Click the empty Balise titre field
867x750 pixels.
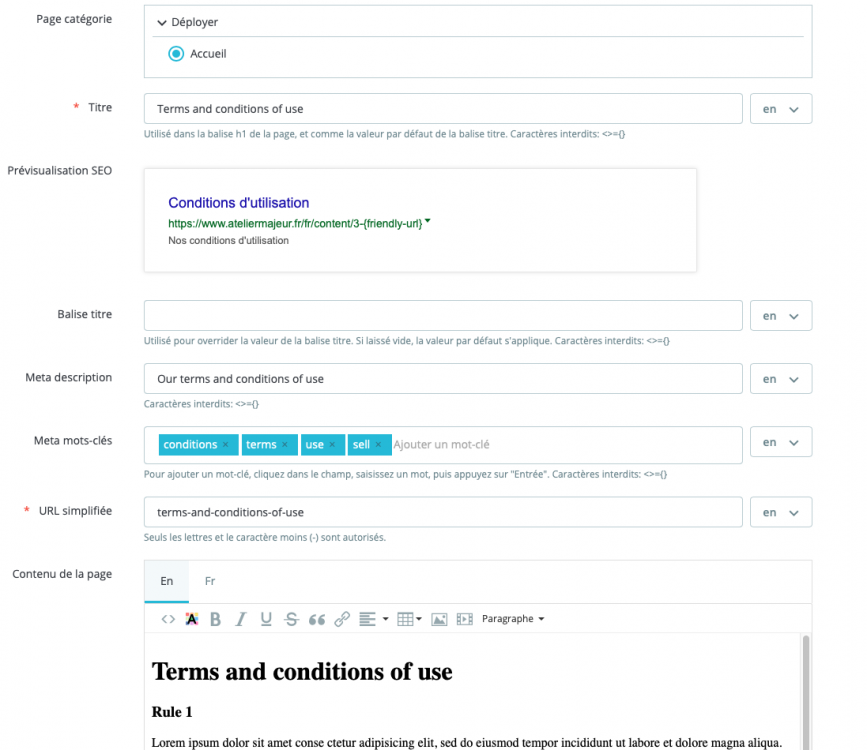tap(443, 316)
